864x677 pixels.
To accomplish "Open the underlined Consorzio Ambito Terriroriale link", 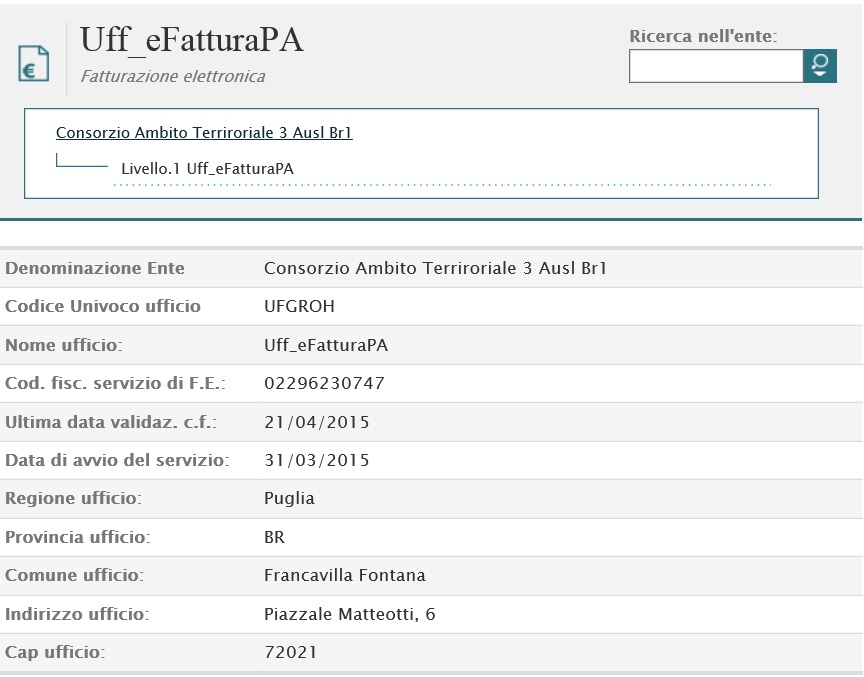I will click(204, 132).
